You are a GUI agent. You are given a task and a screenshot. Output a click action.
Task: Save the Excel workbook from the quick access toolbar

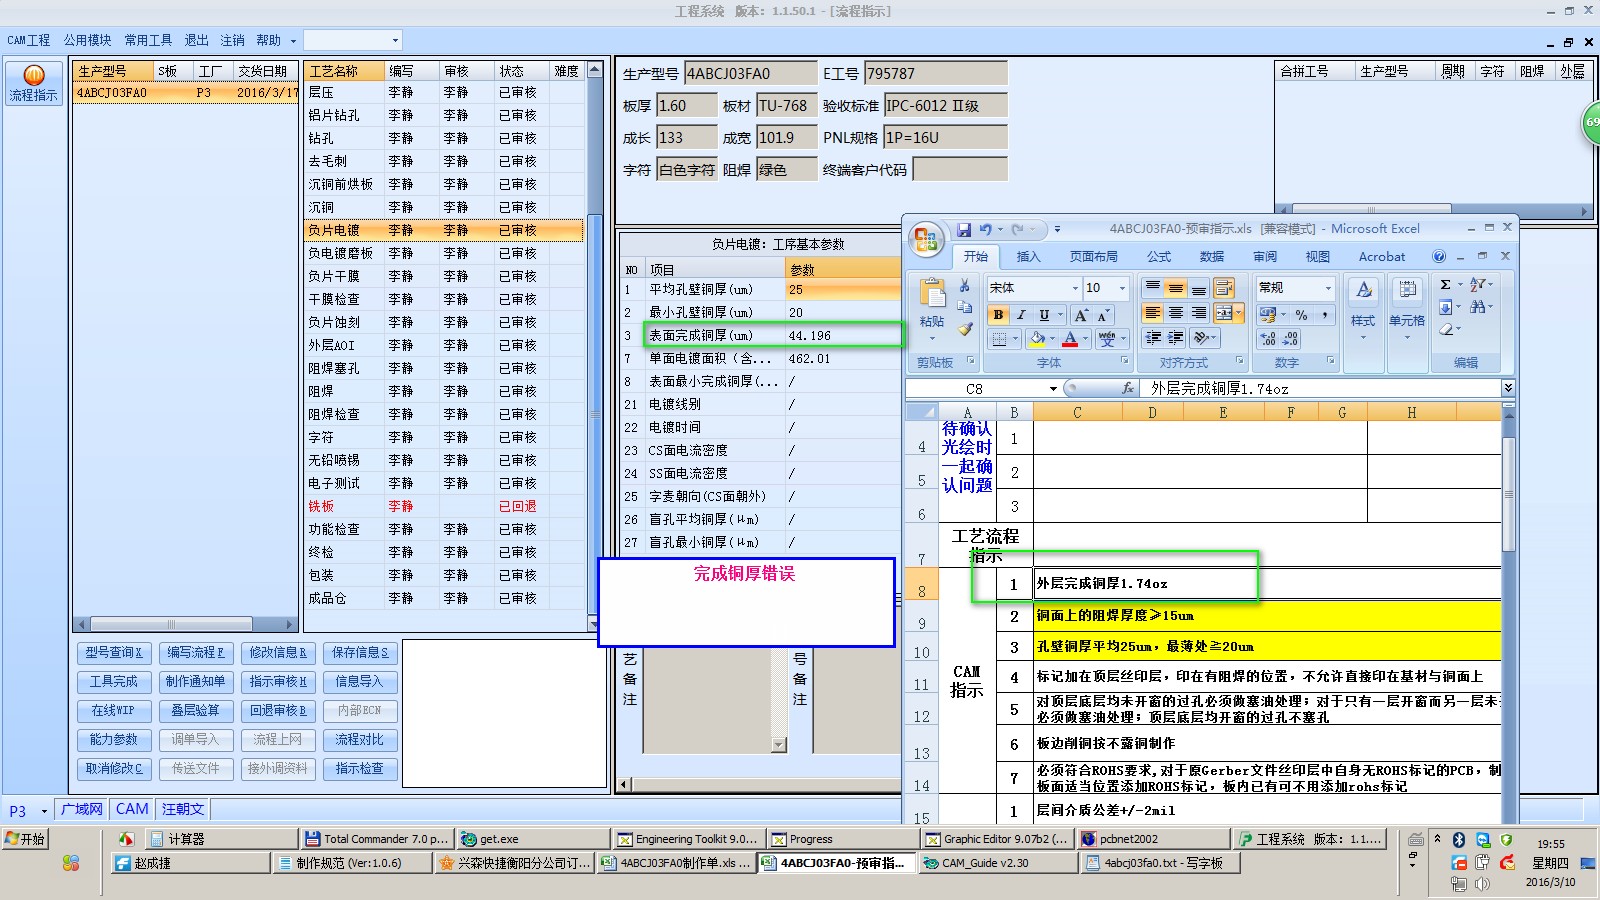pyautogui.click(x=964, y=230)
